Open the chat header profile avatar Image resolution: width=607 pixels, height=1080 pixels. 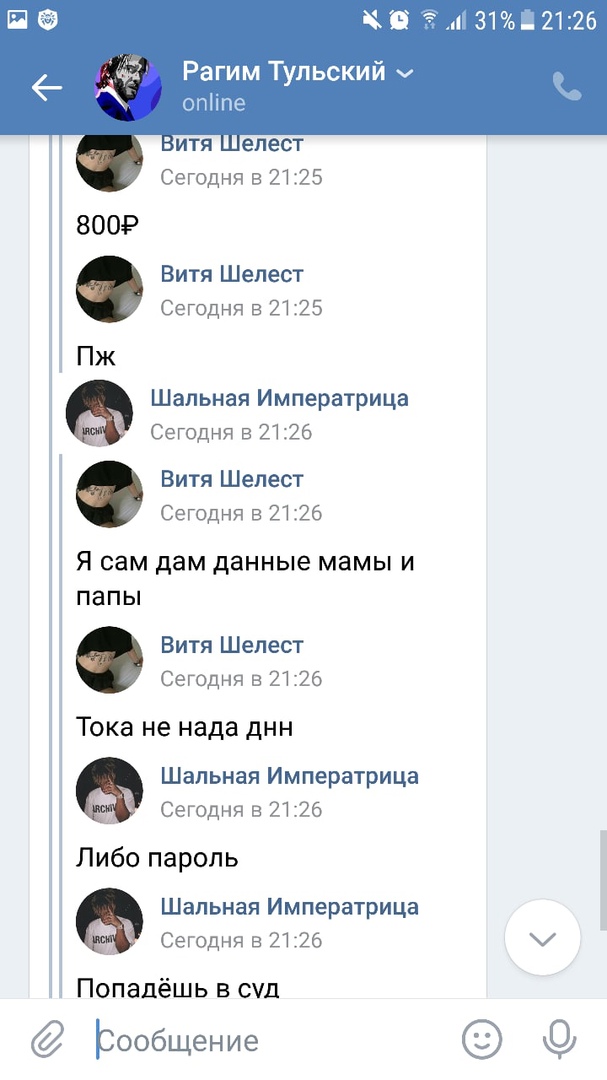point(128,88)
